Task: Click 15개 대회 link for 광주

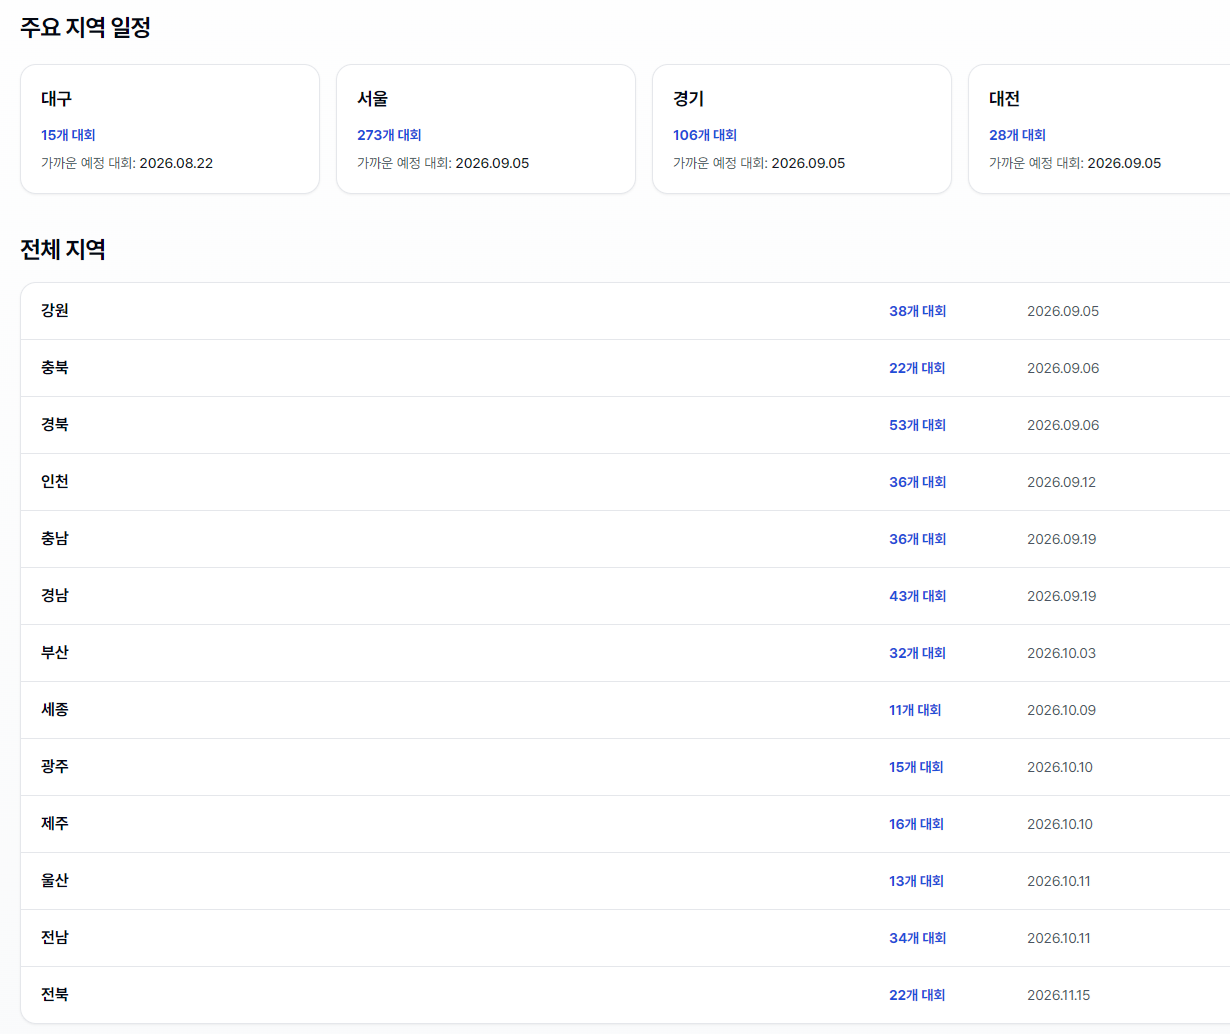Action: pyautogui.click(x=916, y=767)
